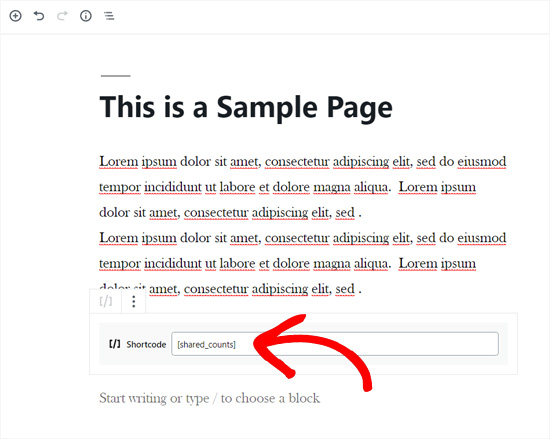Screen dimensions: 550x439
Task: Click 'Start writing or type / to choose a block'
Action: (x=209, y=398)
